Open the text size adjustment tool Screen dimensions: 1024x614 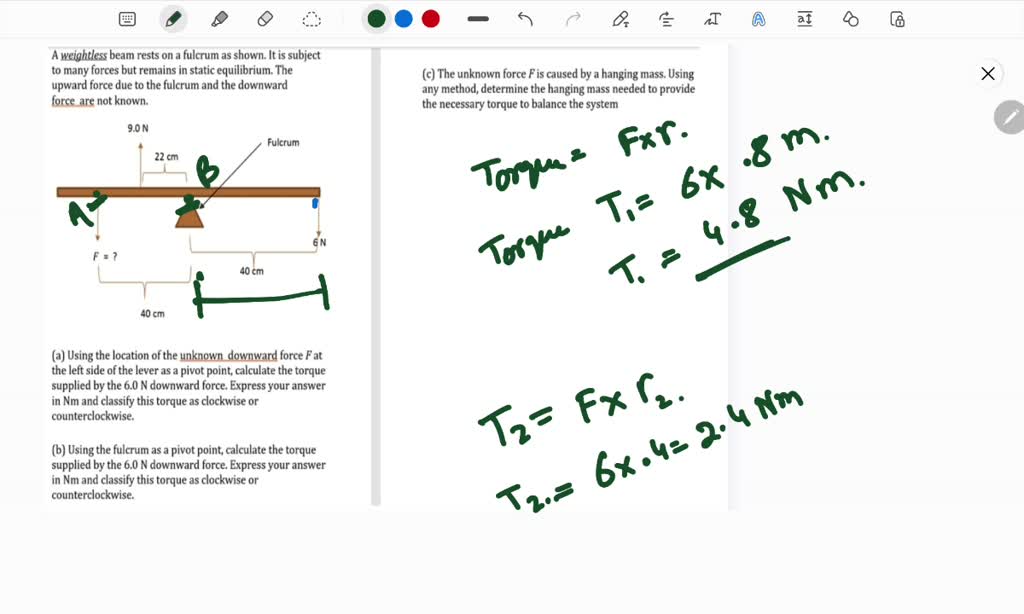coord(805,19)
